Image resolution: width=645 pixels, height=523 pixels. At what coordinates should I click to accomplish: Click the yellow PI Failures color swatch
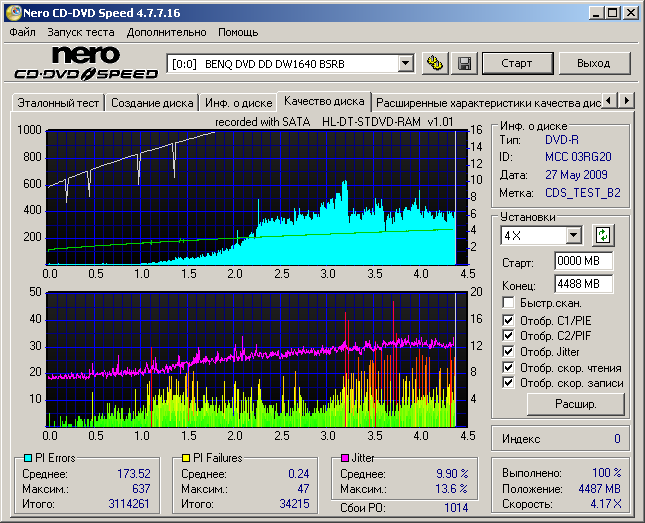[186, 458]
